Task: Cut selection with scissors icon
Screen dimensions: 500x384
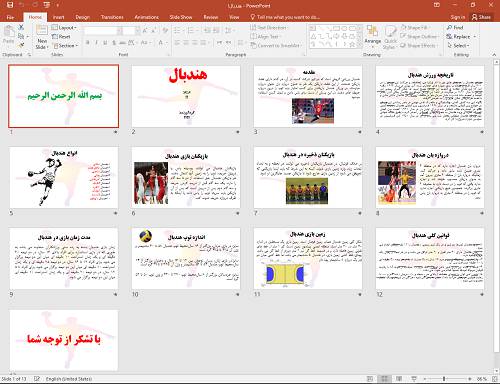Action: (x=21, y=27)
